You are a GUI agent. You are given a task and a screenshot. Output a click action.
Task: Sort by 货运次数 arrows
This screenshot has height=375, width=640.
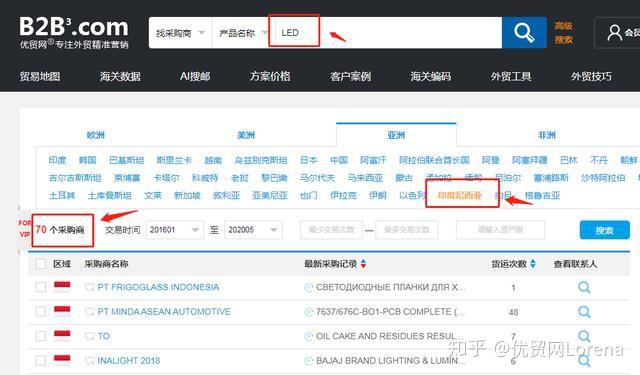pyautogui.click(x=533, y=264)
